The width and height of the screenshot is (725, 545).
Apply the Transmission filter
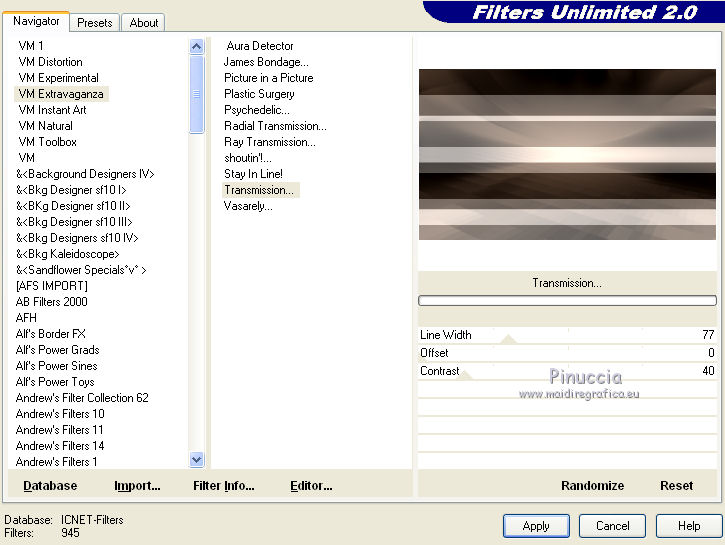click(x=536, y=526)
